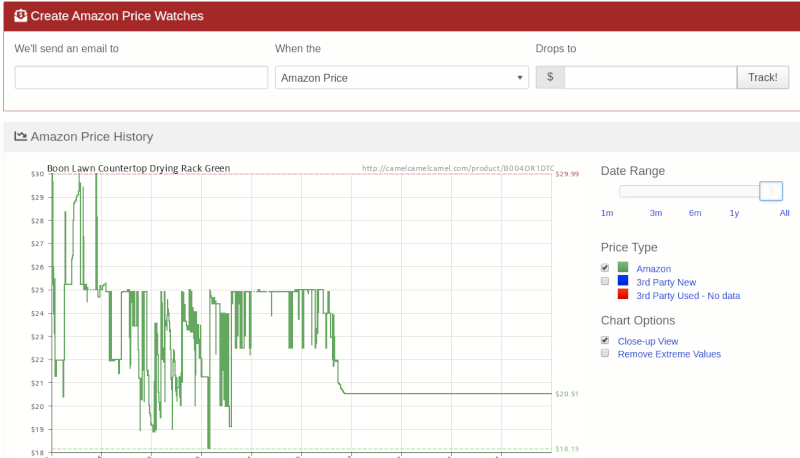800x458 pixels.
Task: Click the red 3rd Party Used swatch
Action: coord(623,294)
